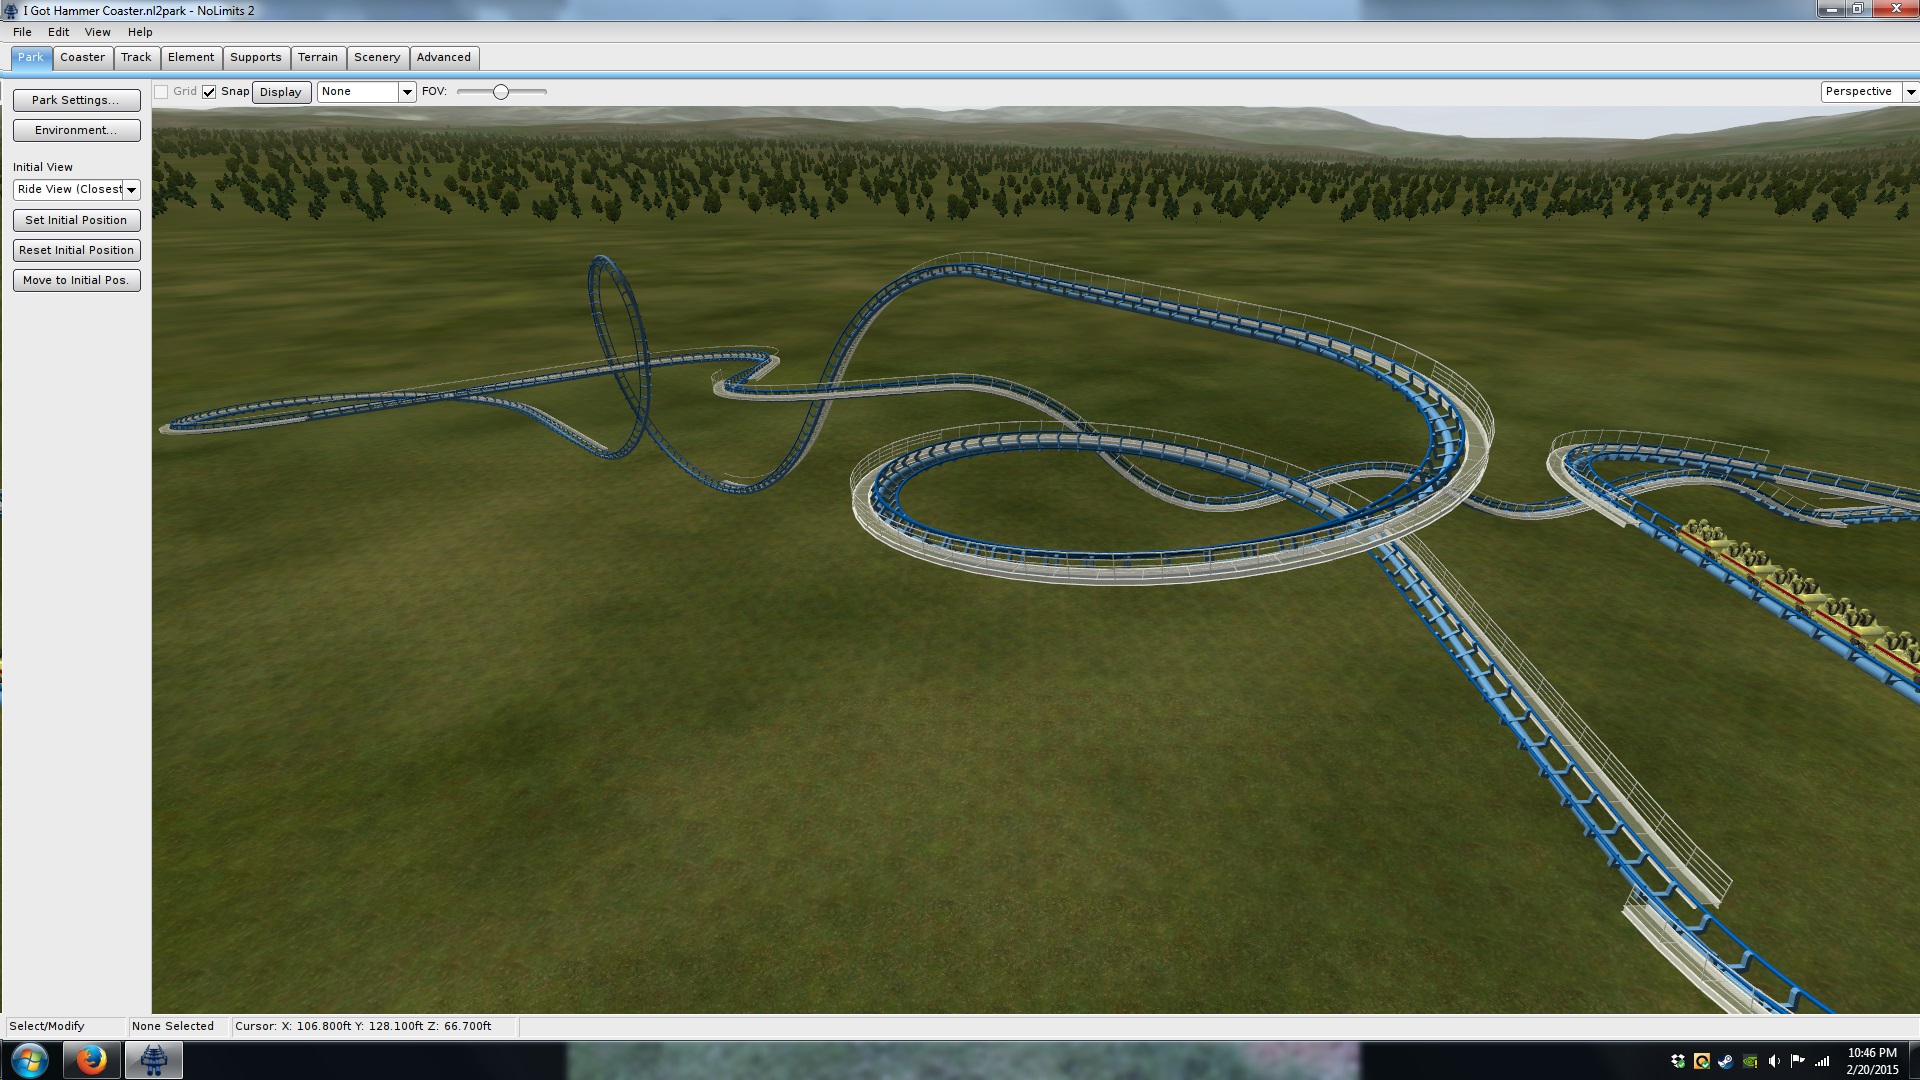Click the FOV slider handle
This screenshot has height=1080, width=1920.
pos(501,92)
